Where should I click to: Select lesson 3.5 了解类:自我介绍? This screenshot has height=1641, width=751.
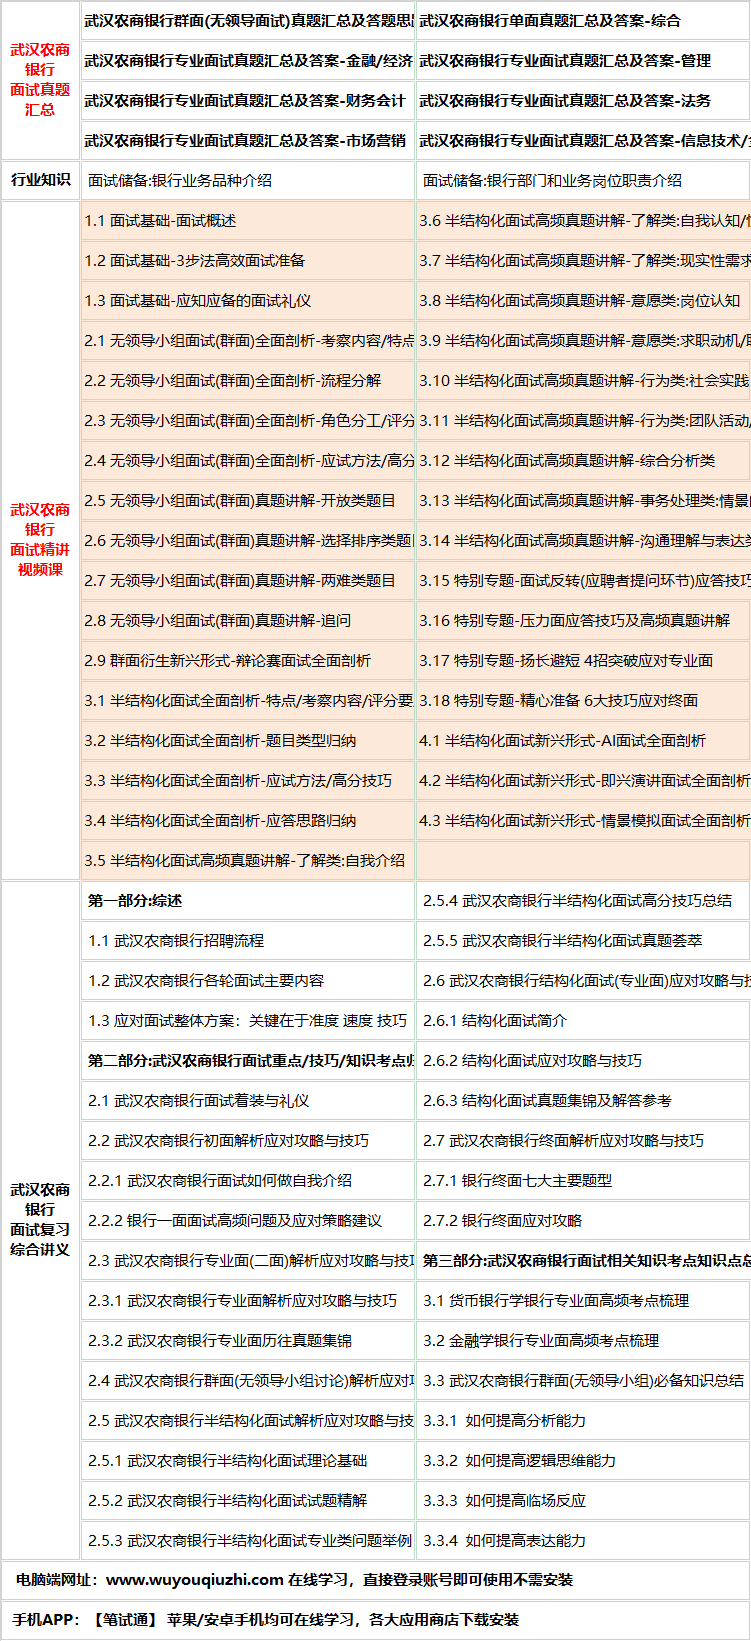click(x=245, y=861)
